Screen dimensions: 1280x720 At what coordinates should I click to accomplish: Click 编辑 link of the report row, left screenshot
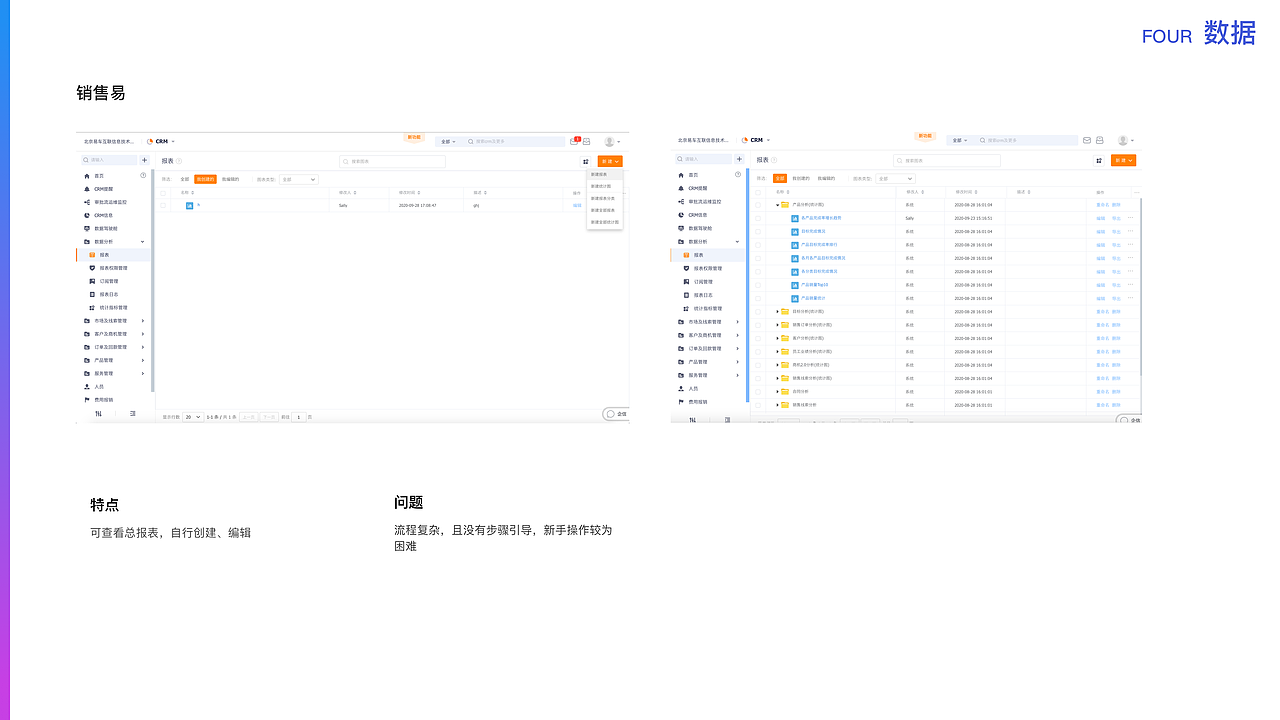click(577, 205)
